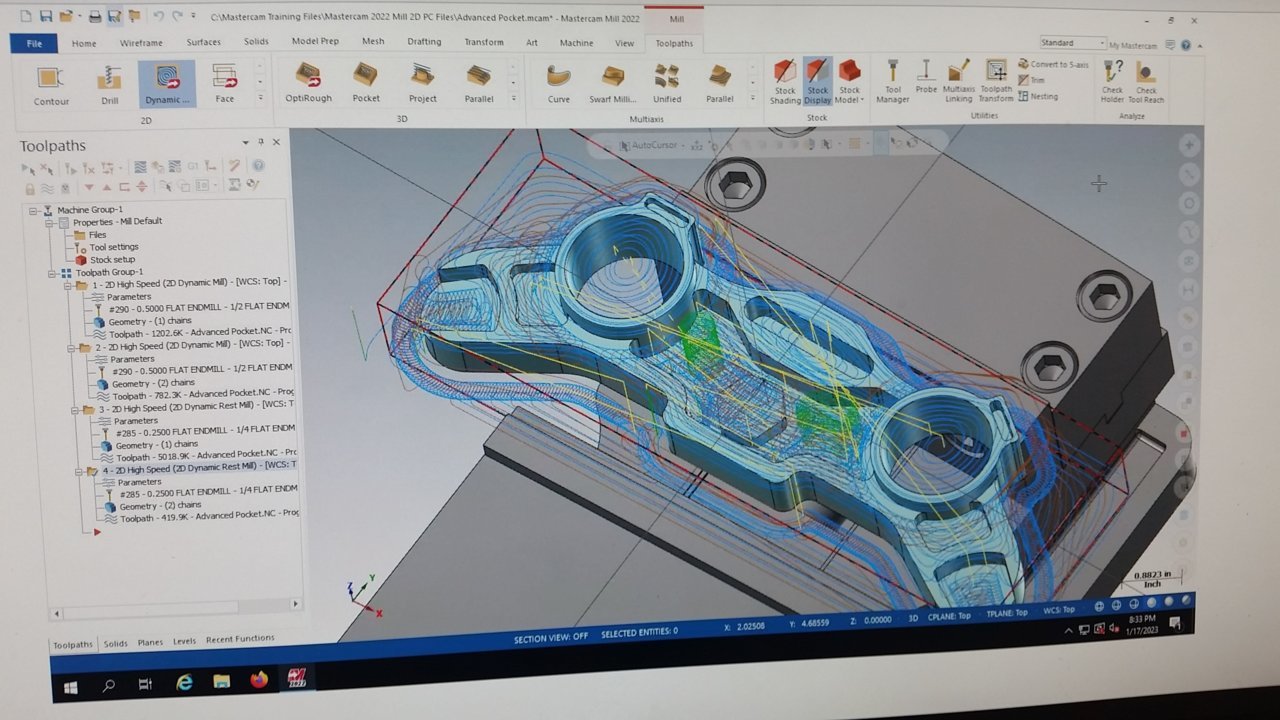The height and width of the screenshot is (720, 1280).
Task: Choose the Curve multiaxis toolpath
Action: point(559,83)
